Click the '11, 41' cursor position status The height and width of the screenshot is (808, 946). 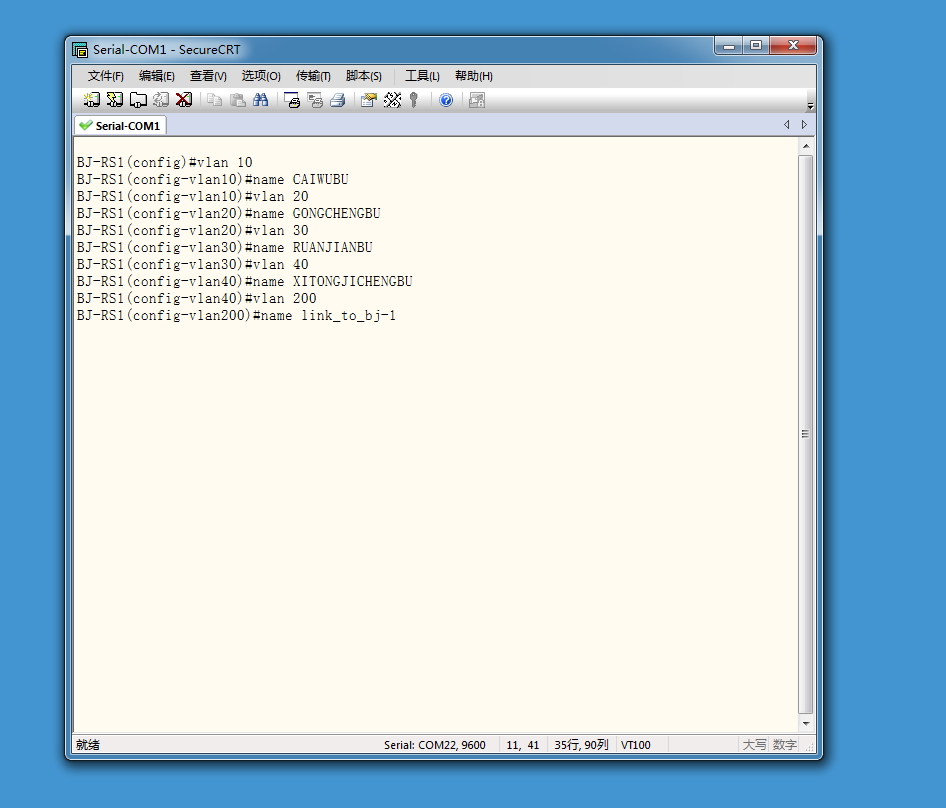(522, 745)
